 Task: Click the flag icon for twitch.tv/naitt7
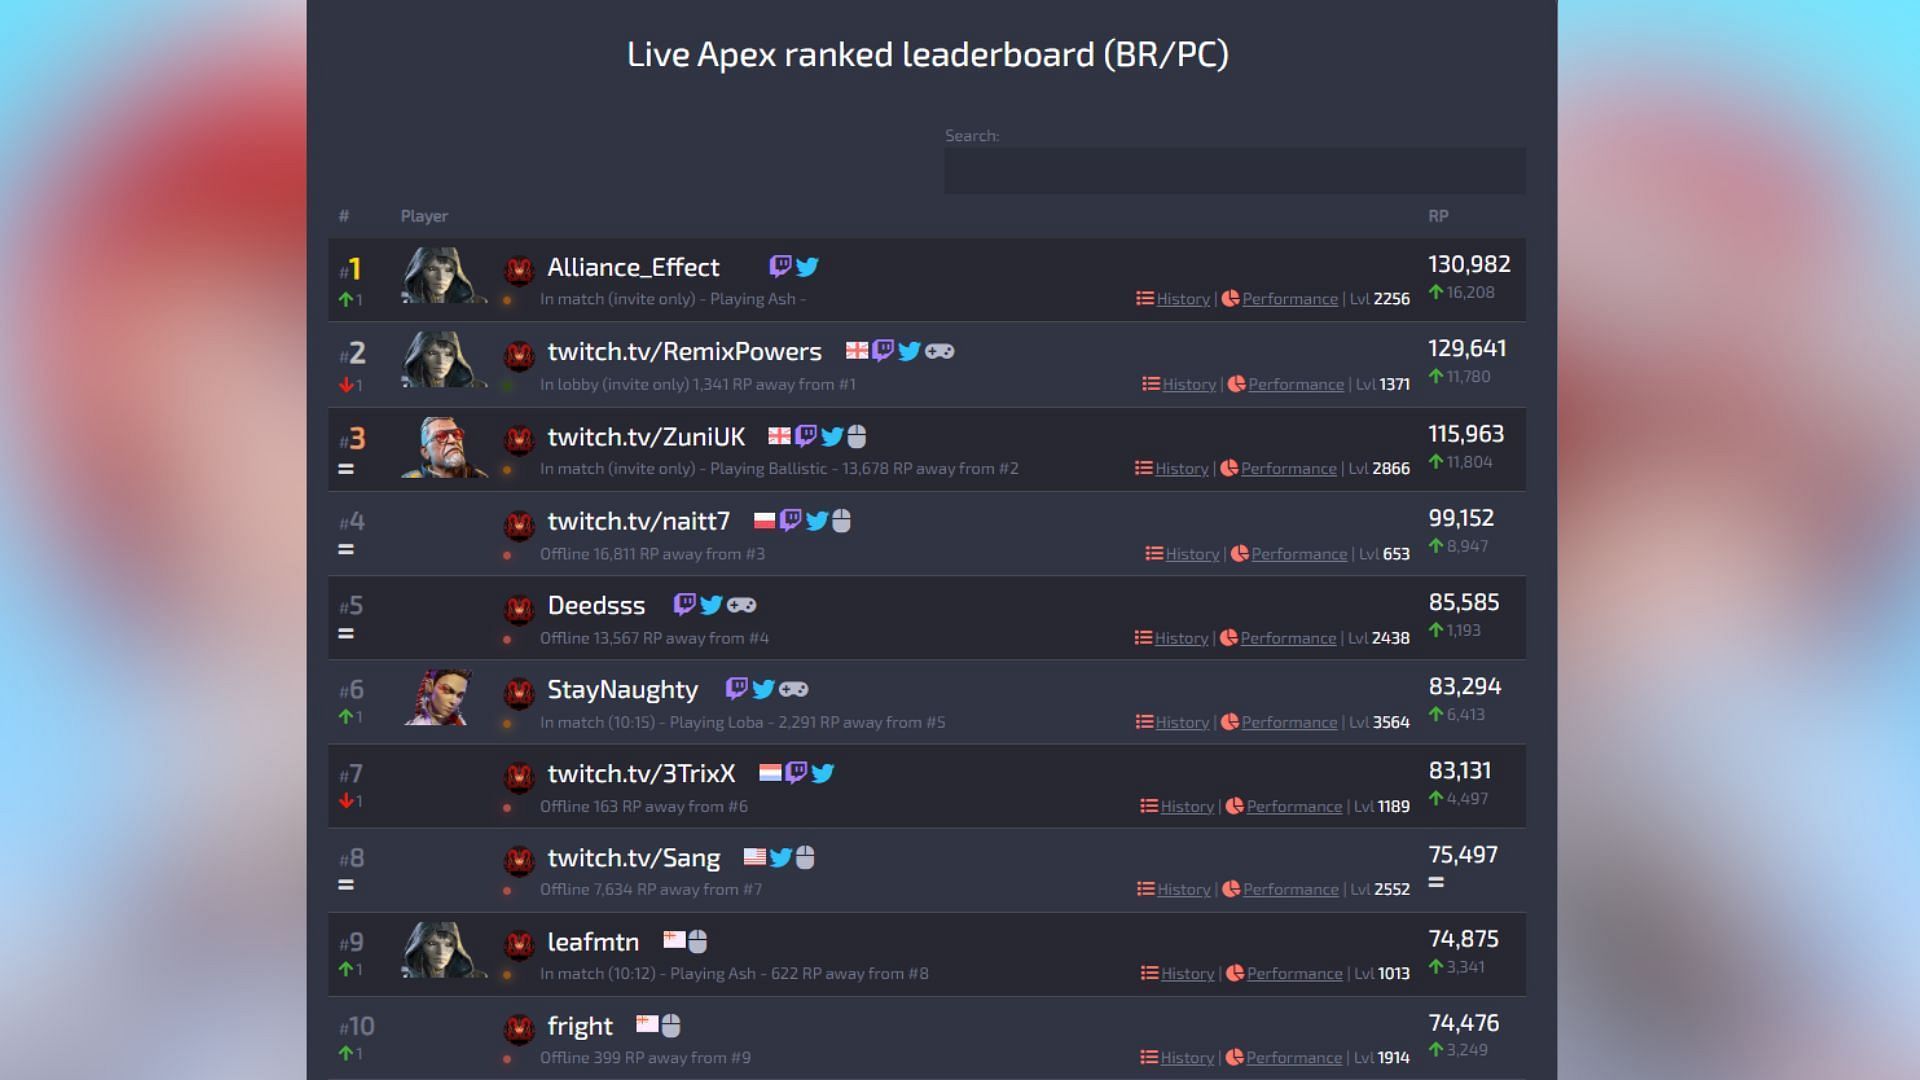[x=764, y=520]
